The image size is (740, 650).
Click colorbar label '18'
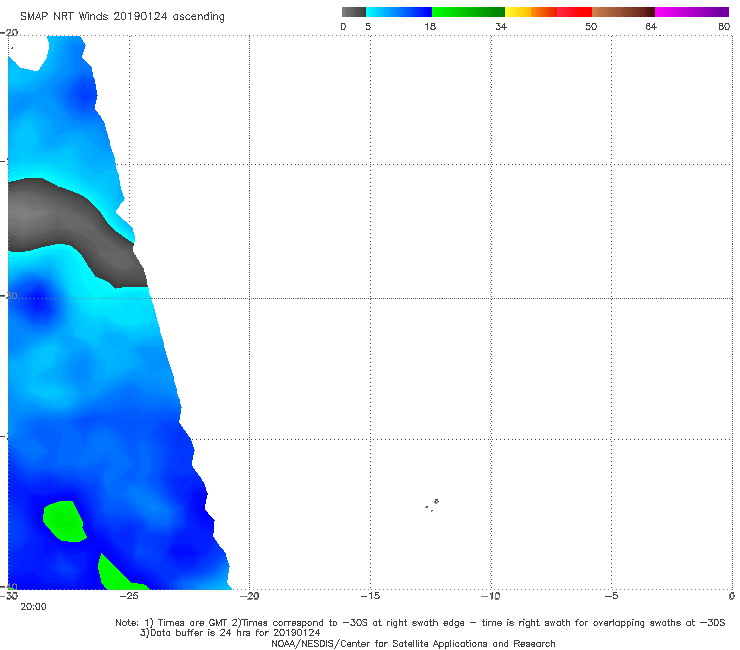[430, 26]
